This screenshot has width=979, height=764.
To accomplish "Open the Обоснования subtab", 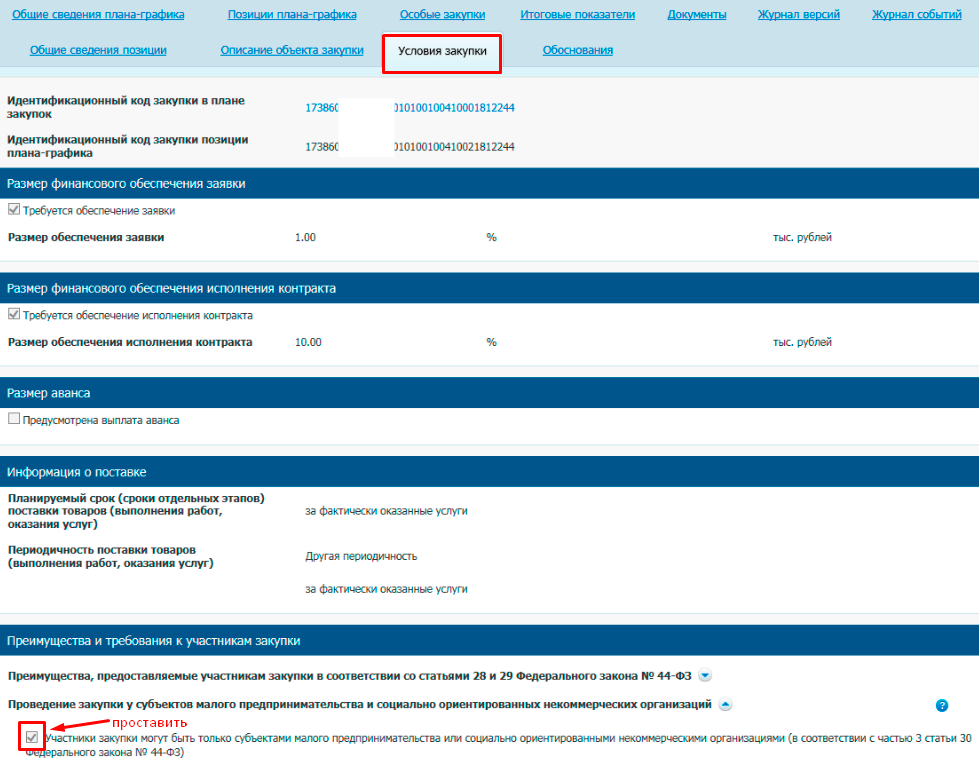I will (x=577, y=50).
